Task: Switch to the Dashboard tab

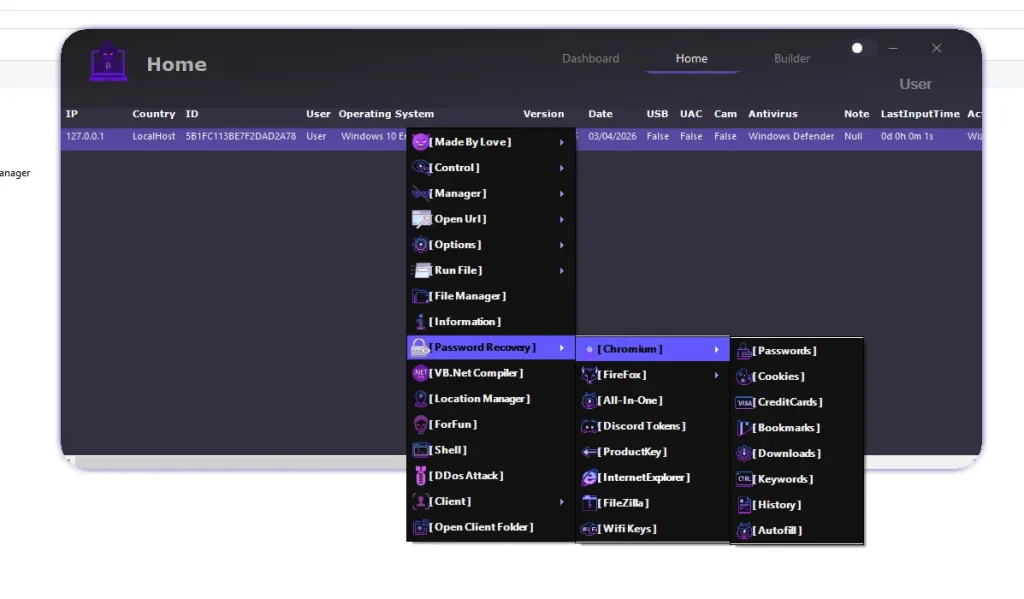Action: 590,58
